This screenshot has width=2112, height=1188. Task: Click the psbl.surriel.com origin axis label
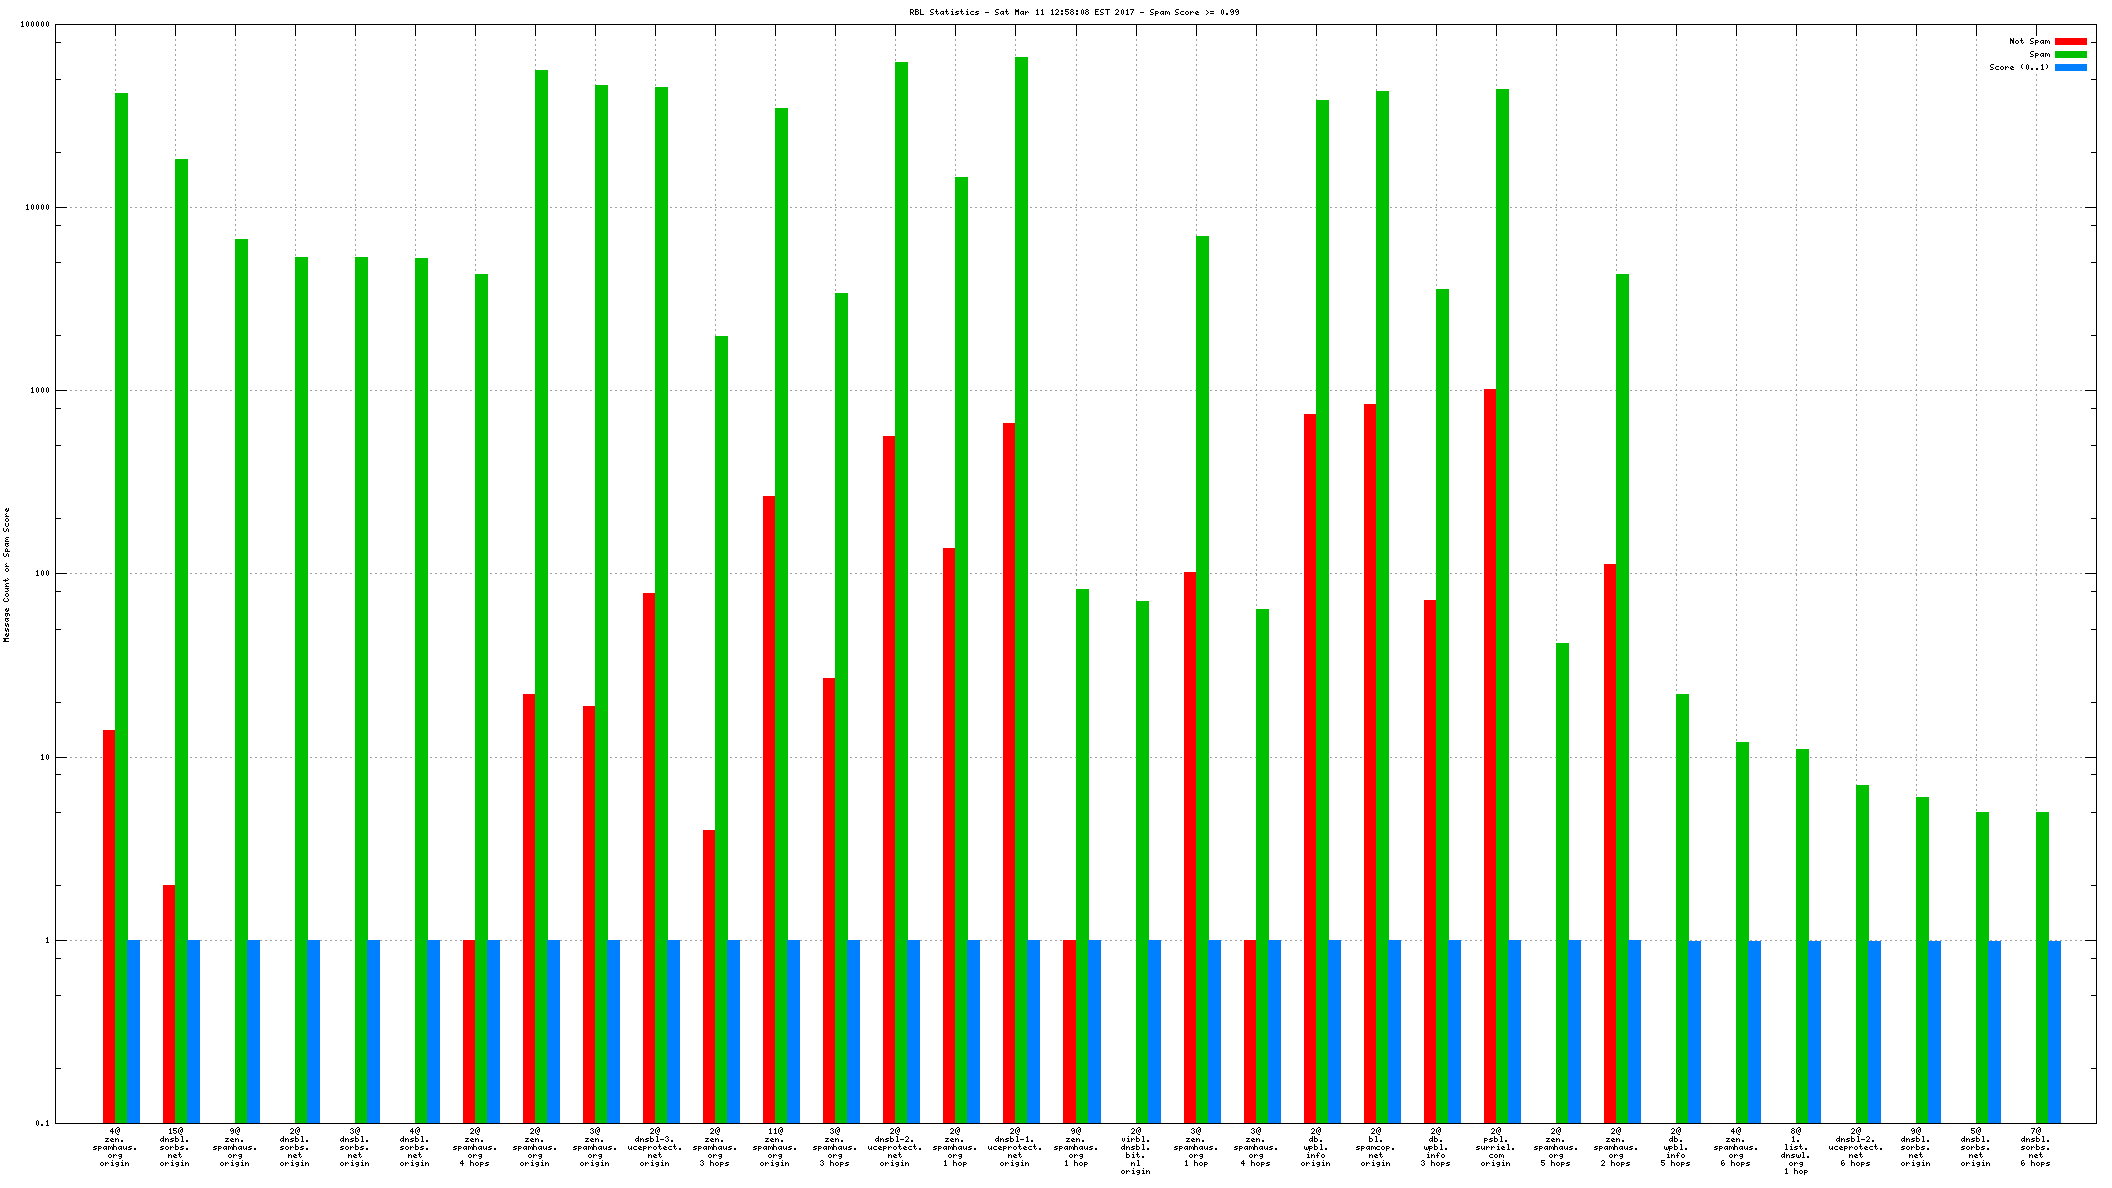(x=1496, y=1147)
